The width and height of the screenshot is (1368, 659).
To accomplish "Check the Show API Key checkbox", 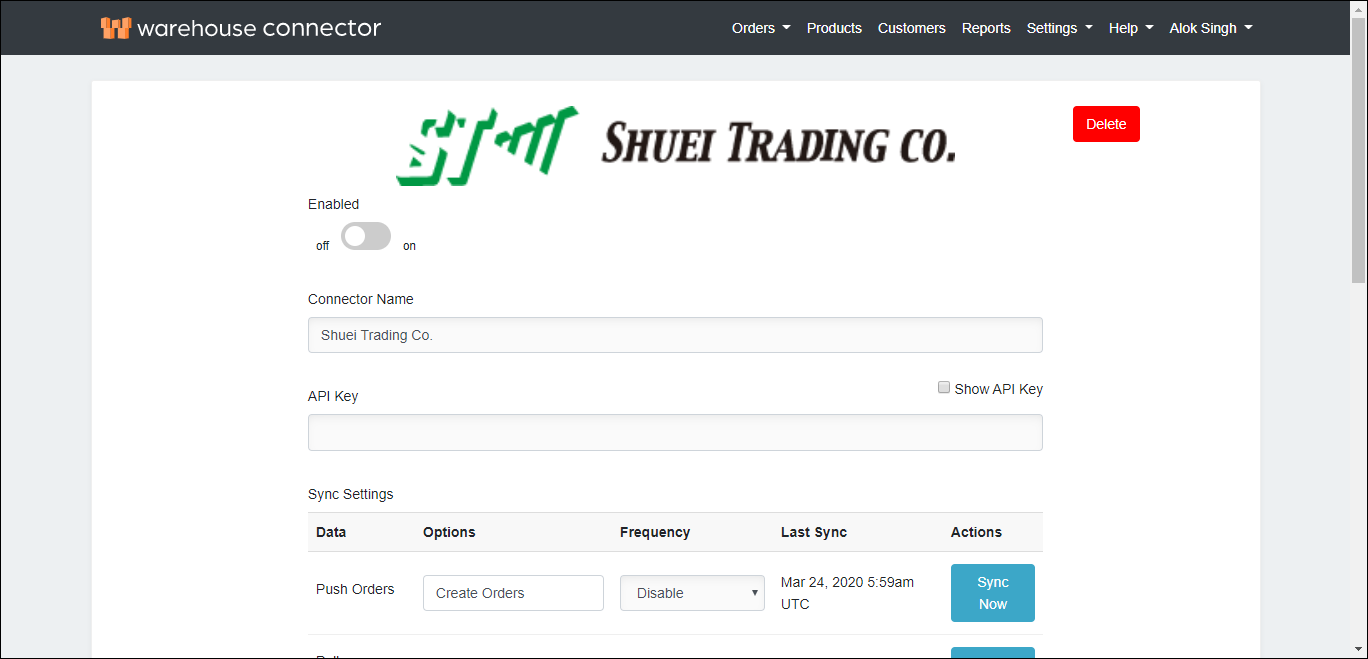I will [x=944, y=388].
